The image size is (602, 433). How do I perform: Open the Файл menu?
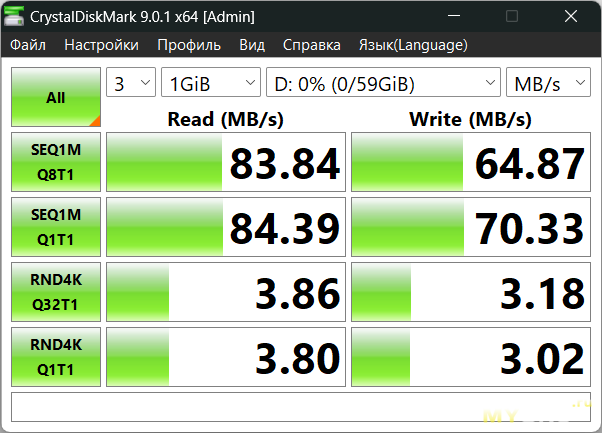tap(28, 45)
